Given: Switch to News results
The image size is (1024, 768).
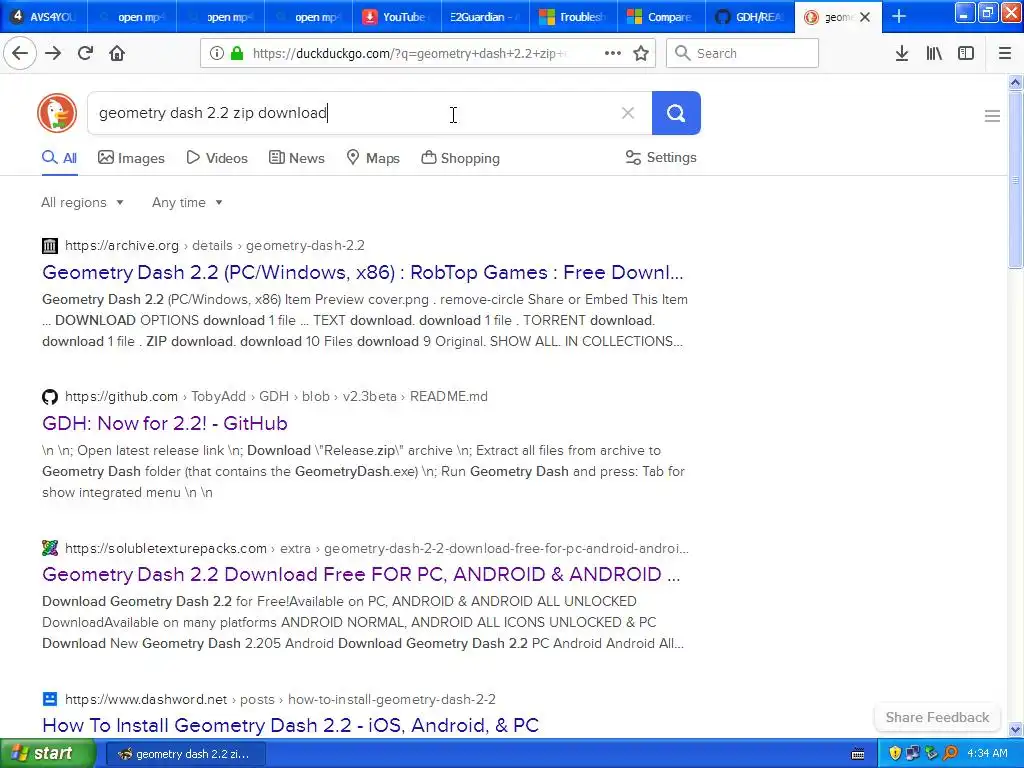Looking at the screenshot, I should 297,158.
